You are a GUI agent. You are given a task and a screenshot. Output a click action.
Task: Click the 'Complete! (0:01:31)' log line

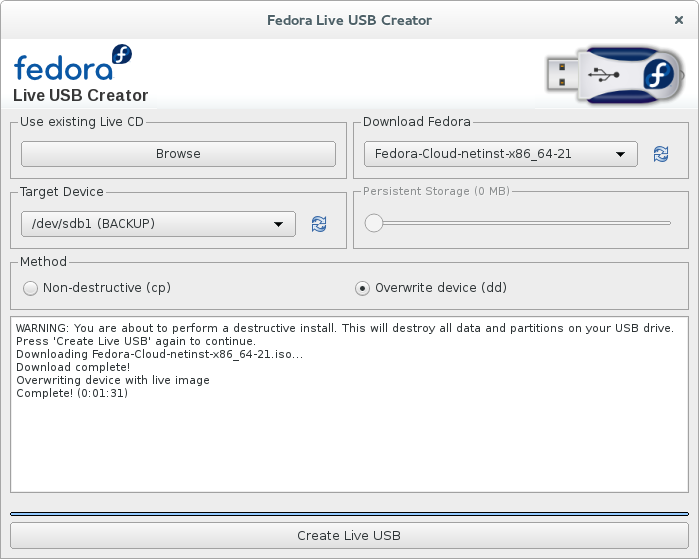coord(72,393)
